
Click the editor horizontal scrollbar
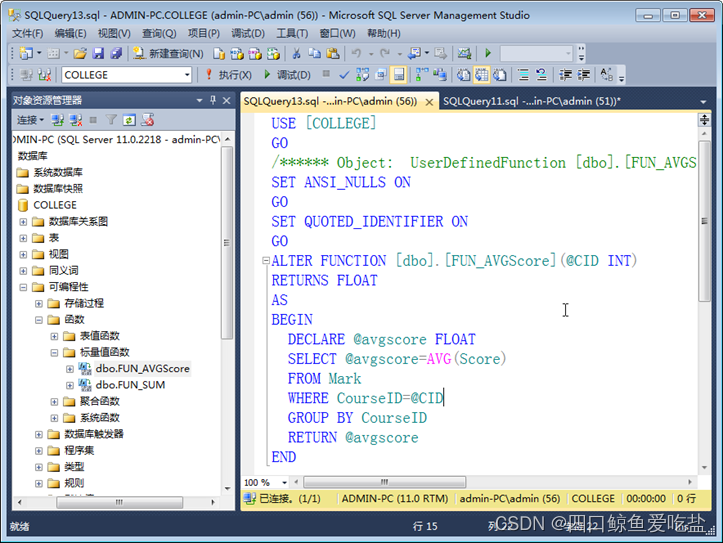click(x=385, y=482)
